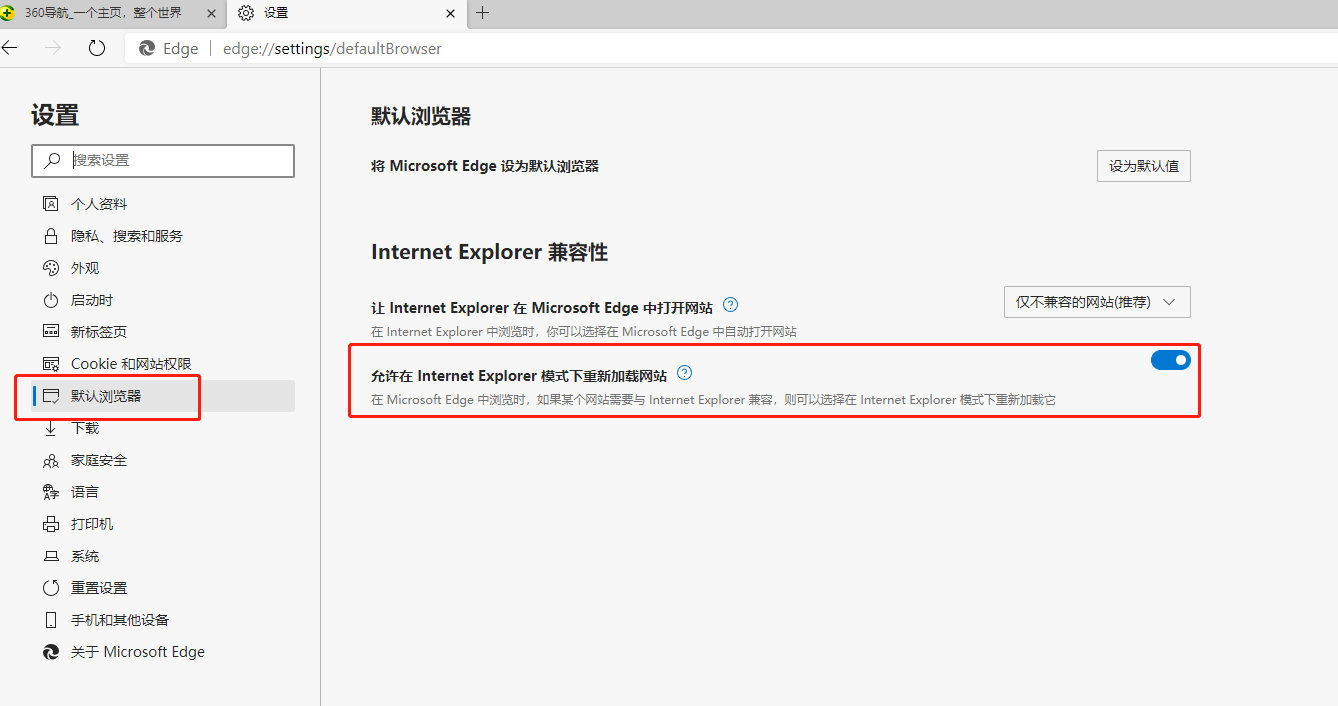1338x706 pixels.
Task: Click the search settings (搜索设置) input field
Action: click(x=180, y=160)
